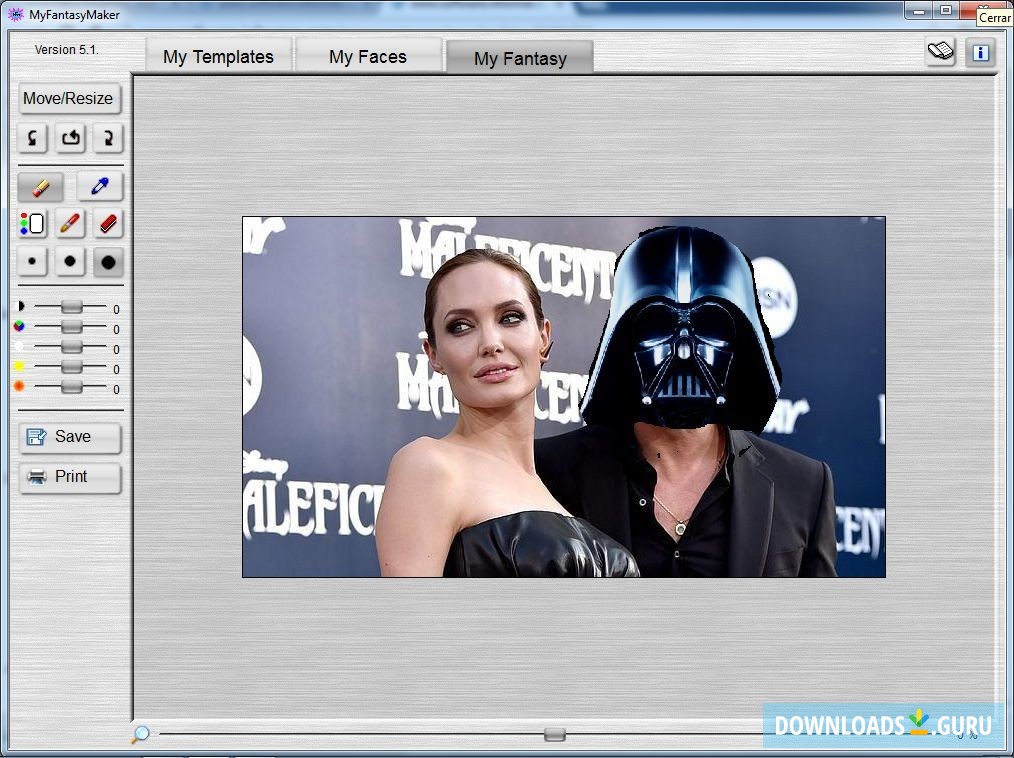Click the Darth Vader helmet face
Screen dimensions: 1014x758
coord(681,330)
